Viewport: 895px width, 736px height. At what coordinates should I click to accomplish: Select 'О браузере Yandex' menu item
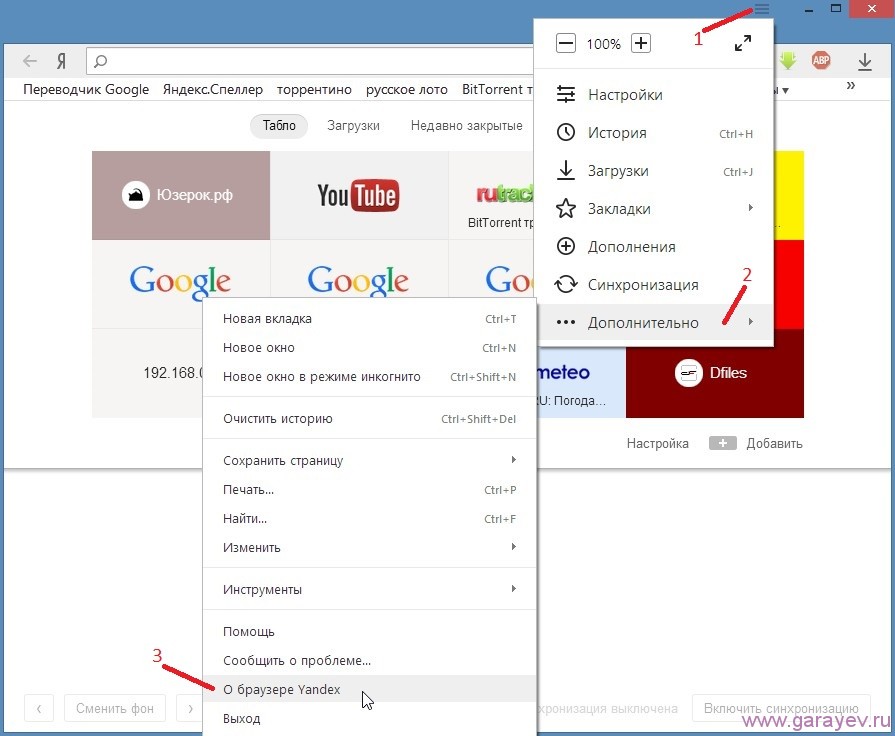coord(282,689)
